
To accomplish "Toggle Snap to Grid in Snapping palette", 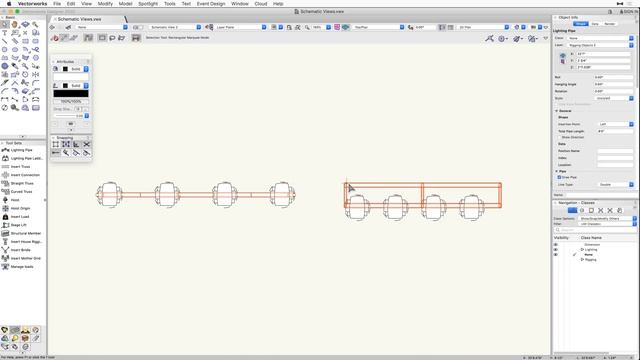I will tap(56, 144).
